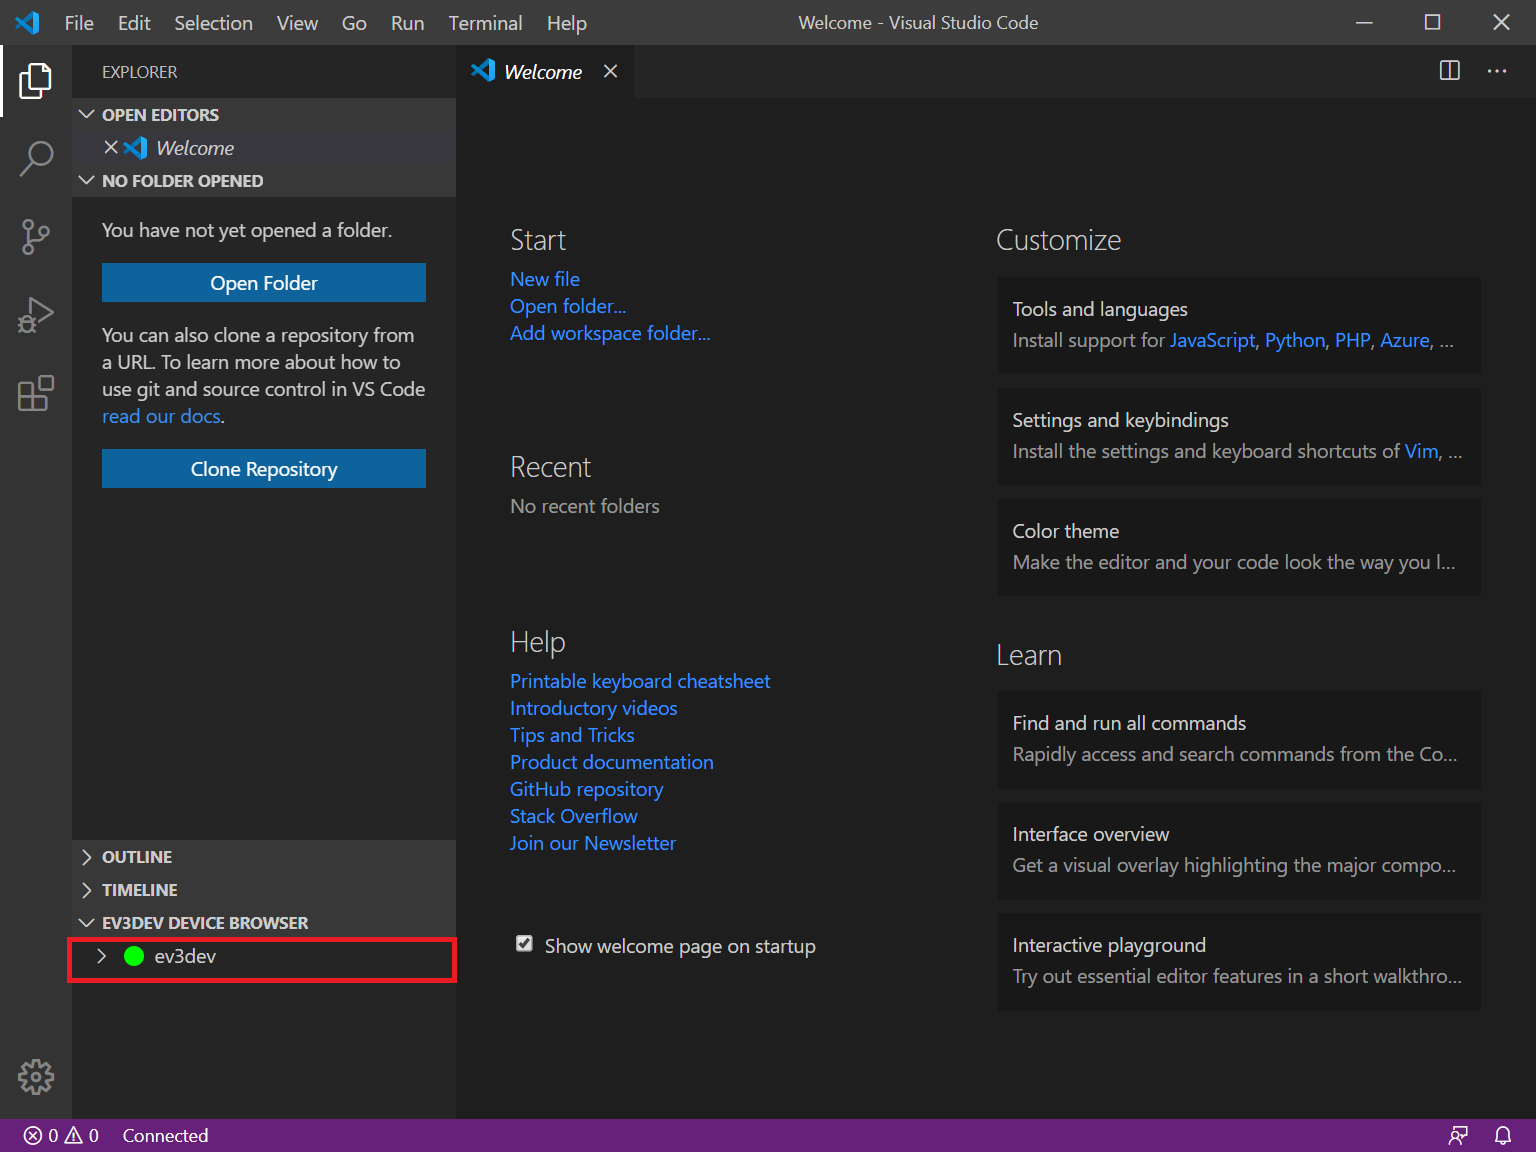Install Azure support link
The image size is (1536, 1152).
pyautogui.click(x=1405, y=340)
